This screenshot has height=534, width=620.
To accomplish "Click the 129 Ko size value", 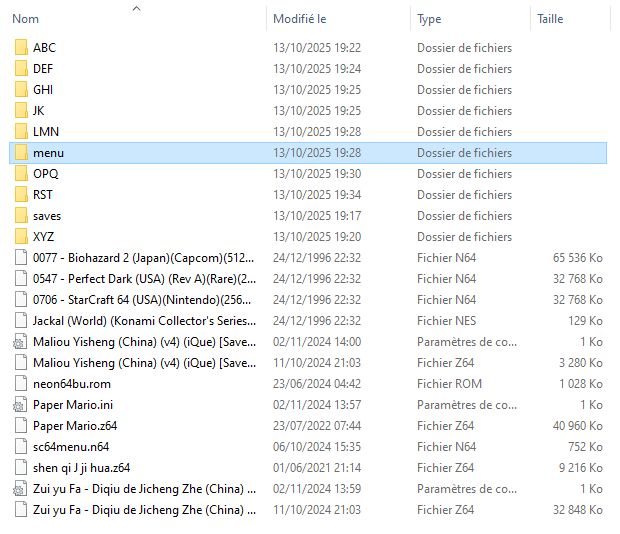I will point(585,321).
